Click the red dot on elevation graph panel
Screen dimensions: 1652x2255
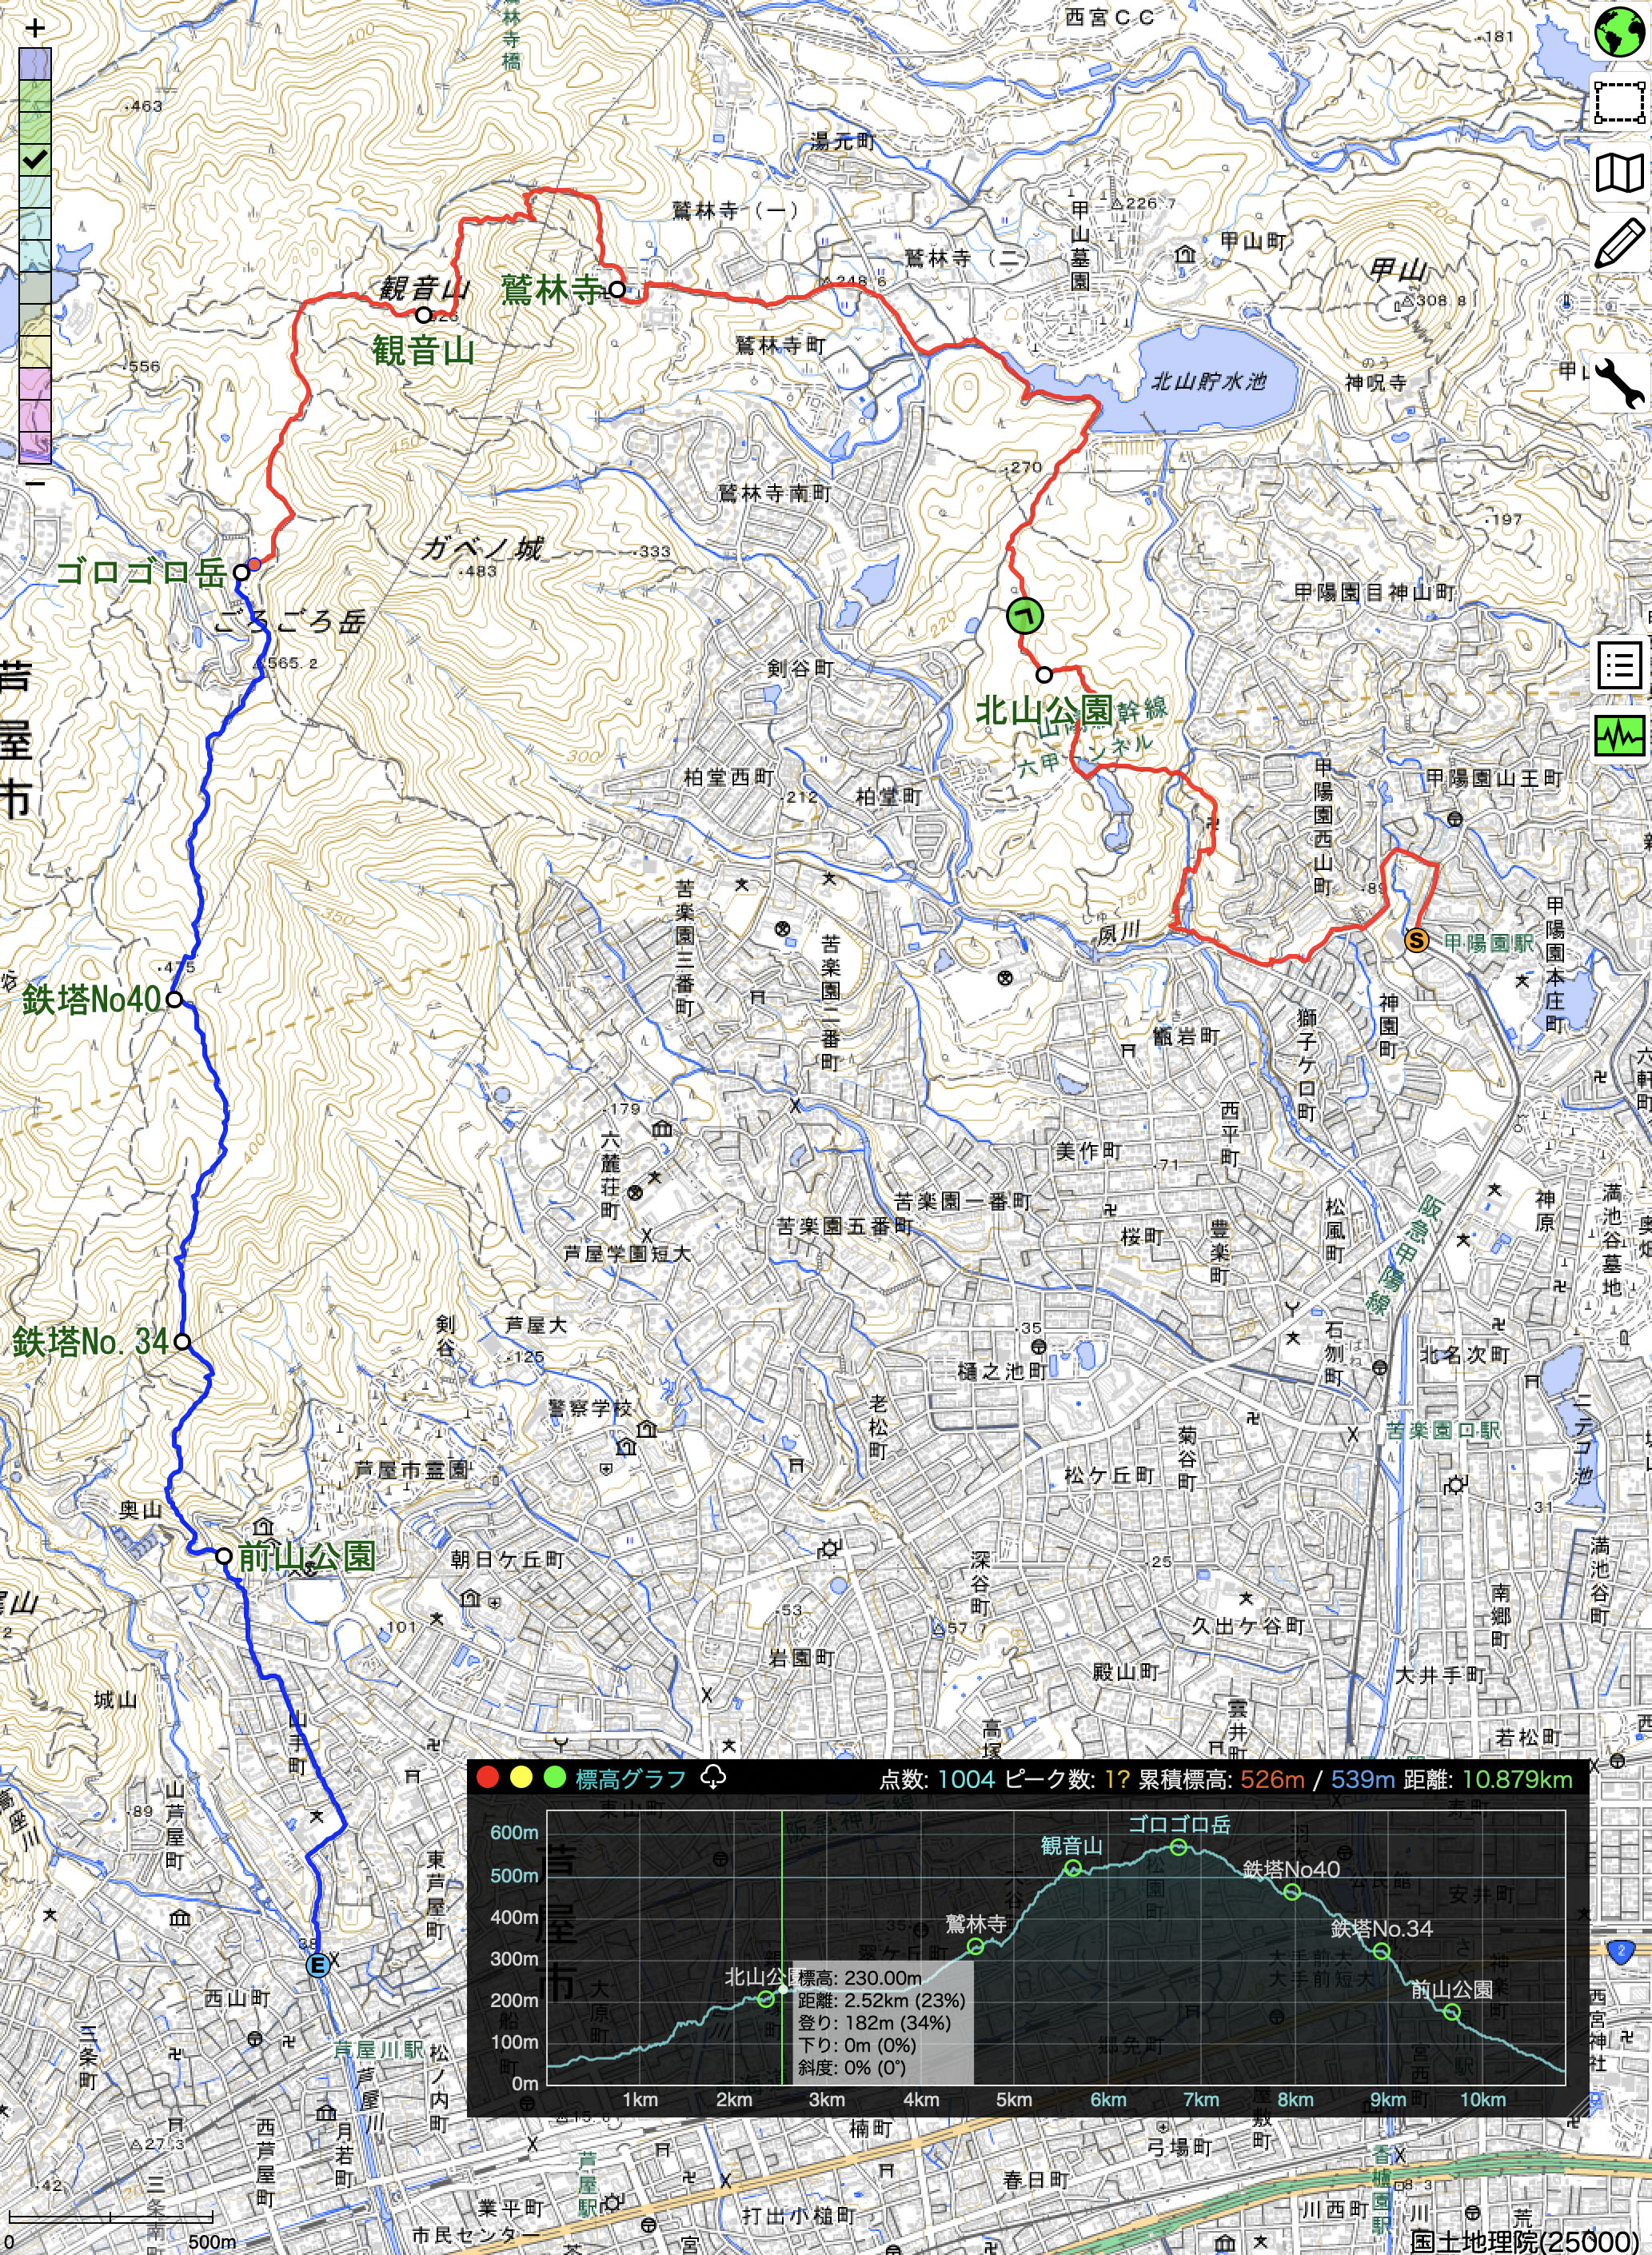[488, 1778]
